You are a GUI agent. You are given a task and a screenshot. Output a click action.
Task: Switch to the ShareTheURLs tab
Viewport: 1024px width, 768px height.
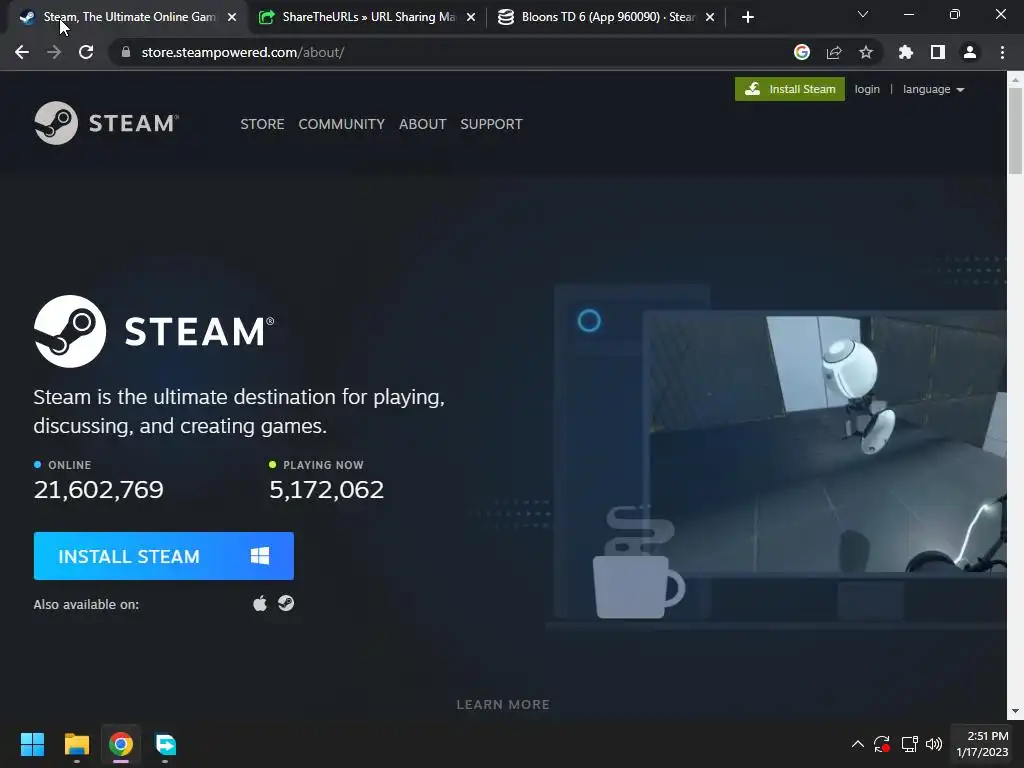367,17
